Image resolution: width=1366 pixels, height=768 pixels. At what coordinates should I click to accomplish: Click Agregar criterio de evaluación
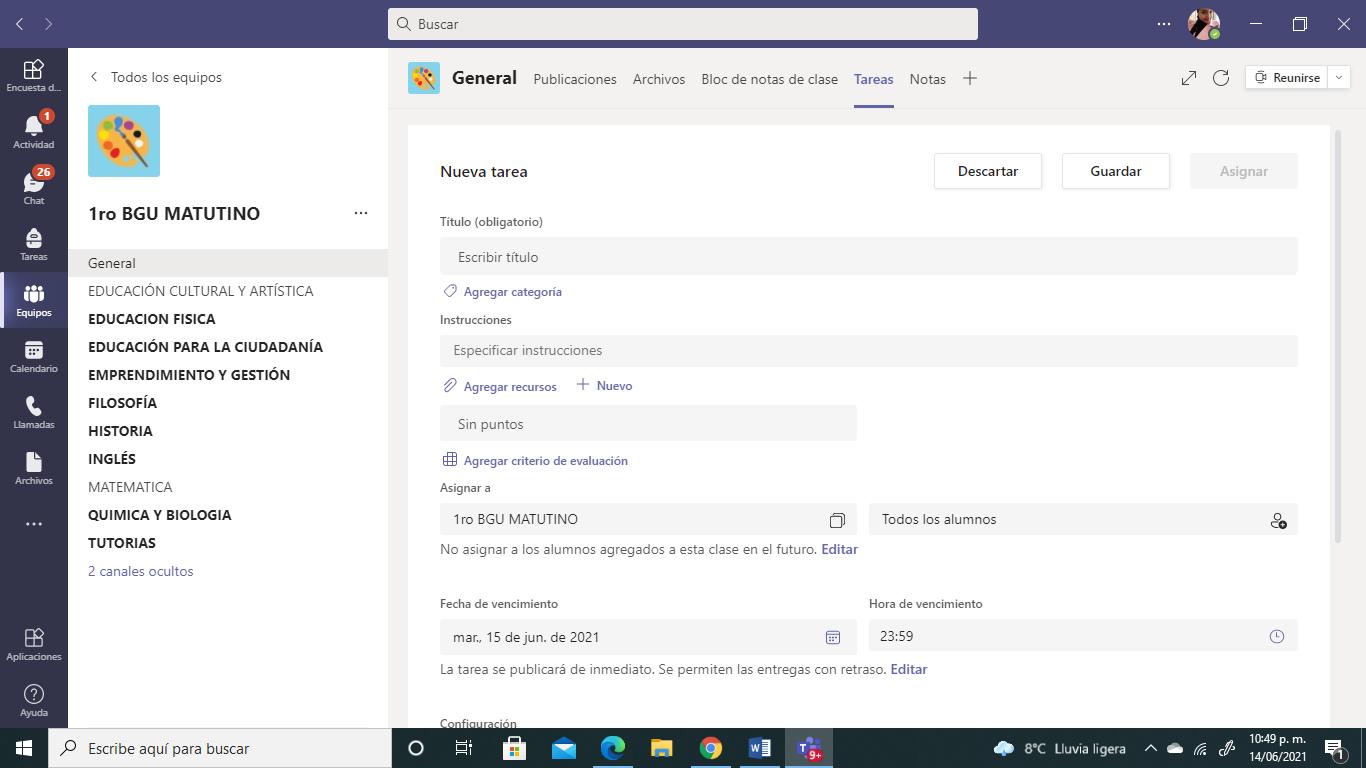pyautogui.click(x=535, y=461)
